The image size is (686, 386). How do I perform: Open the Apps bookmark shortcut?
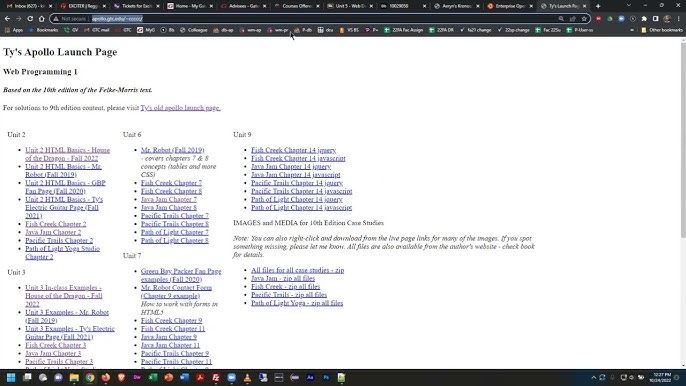[x=14, y=30]
